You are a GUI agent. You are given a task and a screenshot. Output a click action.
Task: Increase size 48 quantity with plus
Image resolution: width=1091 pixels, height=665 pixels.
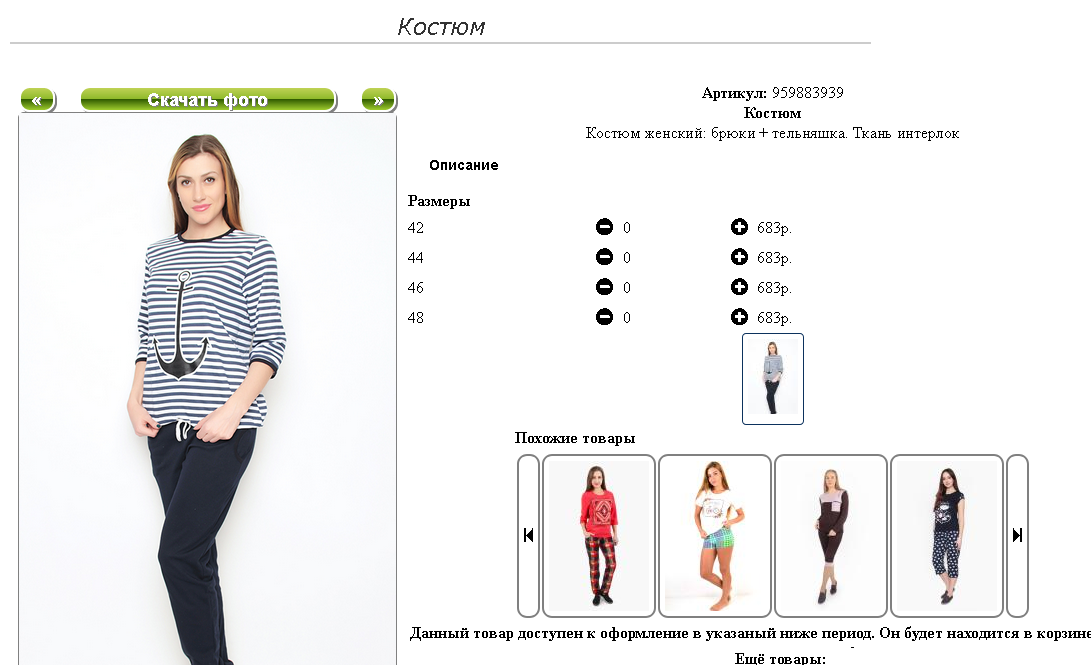[x=739, y=317]
